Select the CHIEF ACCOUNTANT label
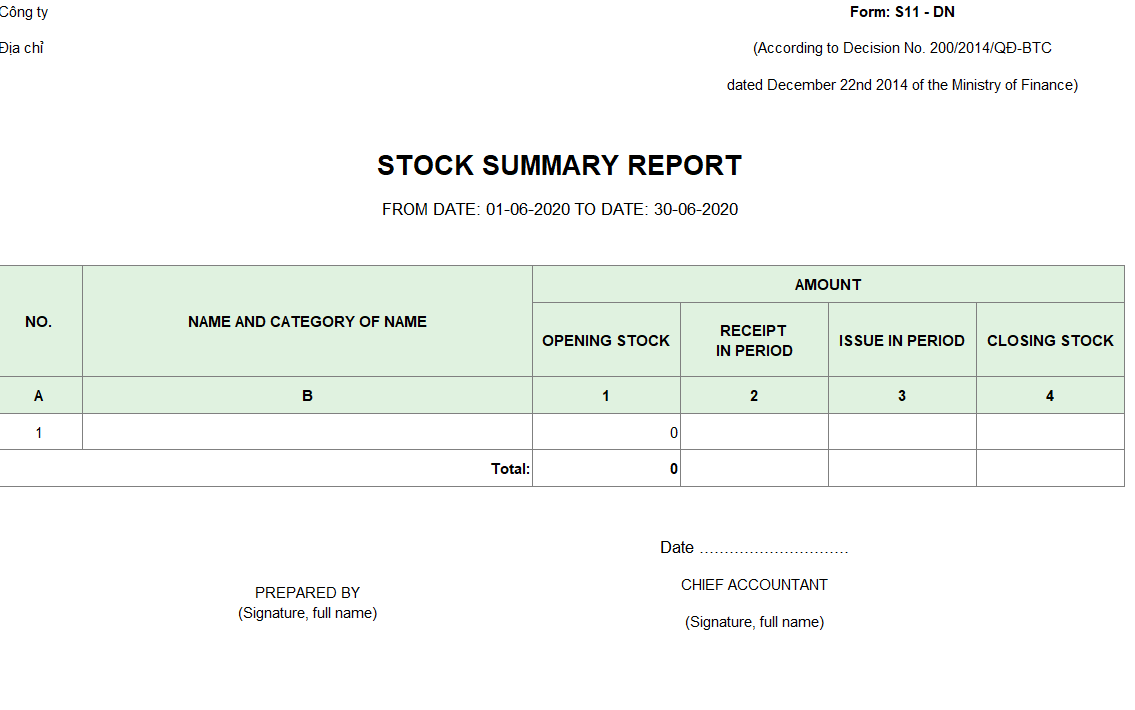This screenshot has width=1135, height=710. [x=754, y=585]
